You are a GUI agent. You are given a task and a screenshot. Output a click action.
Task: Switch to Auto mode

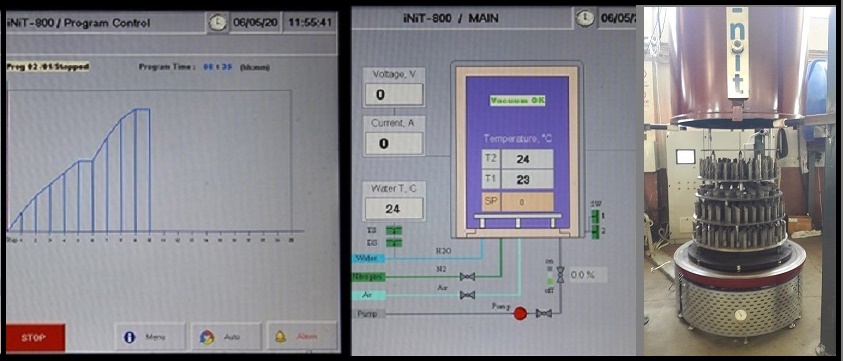click(226, 337)
